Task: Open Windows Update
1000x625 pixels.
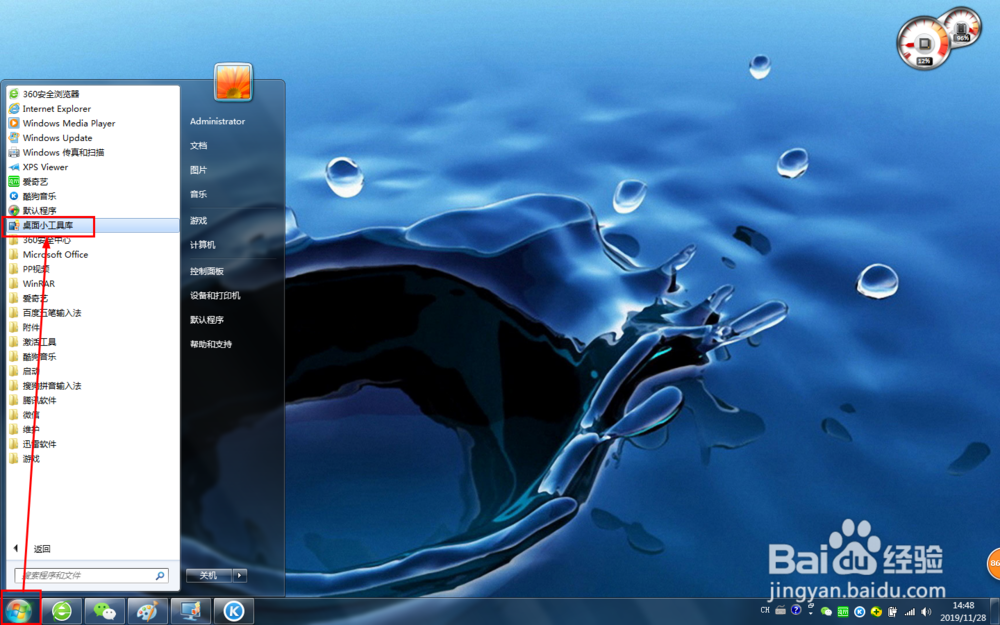Action: click(58, 138)
